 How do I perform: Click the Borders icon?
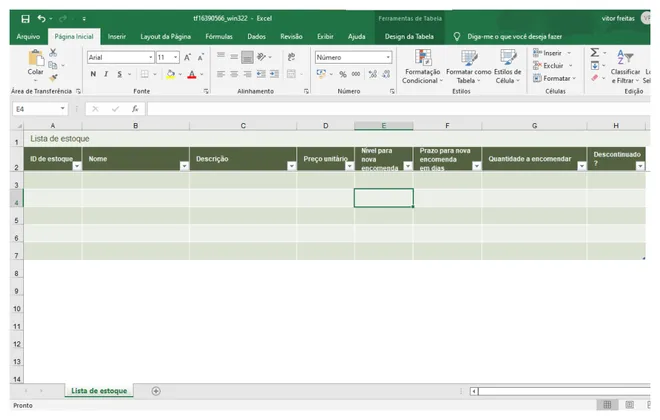144,74
